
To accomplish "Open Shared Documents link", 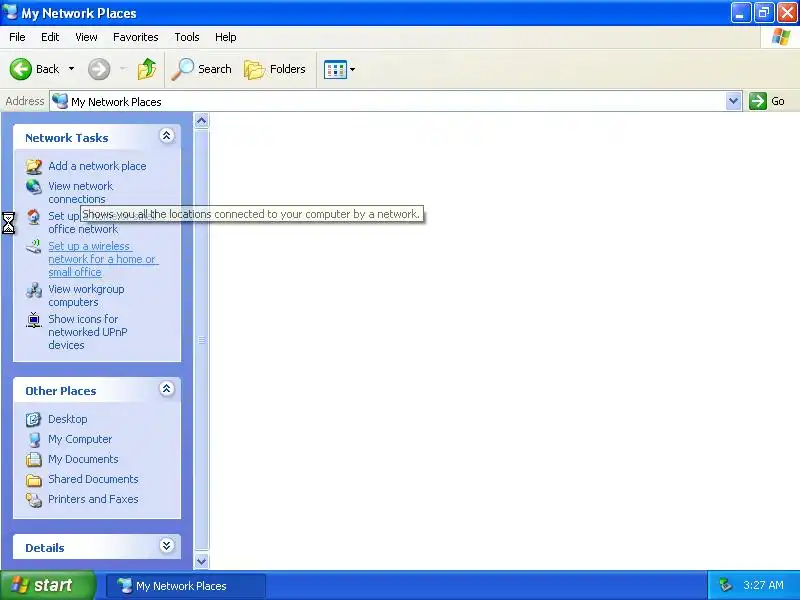I will coord(93,479).
